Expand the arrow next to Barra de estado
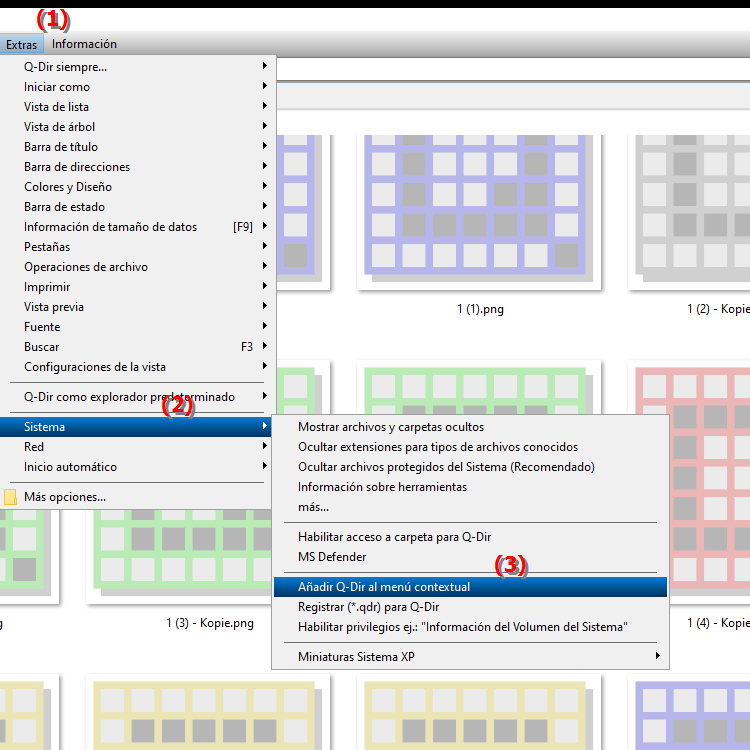 (265, 206)
